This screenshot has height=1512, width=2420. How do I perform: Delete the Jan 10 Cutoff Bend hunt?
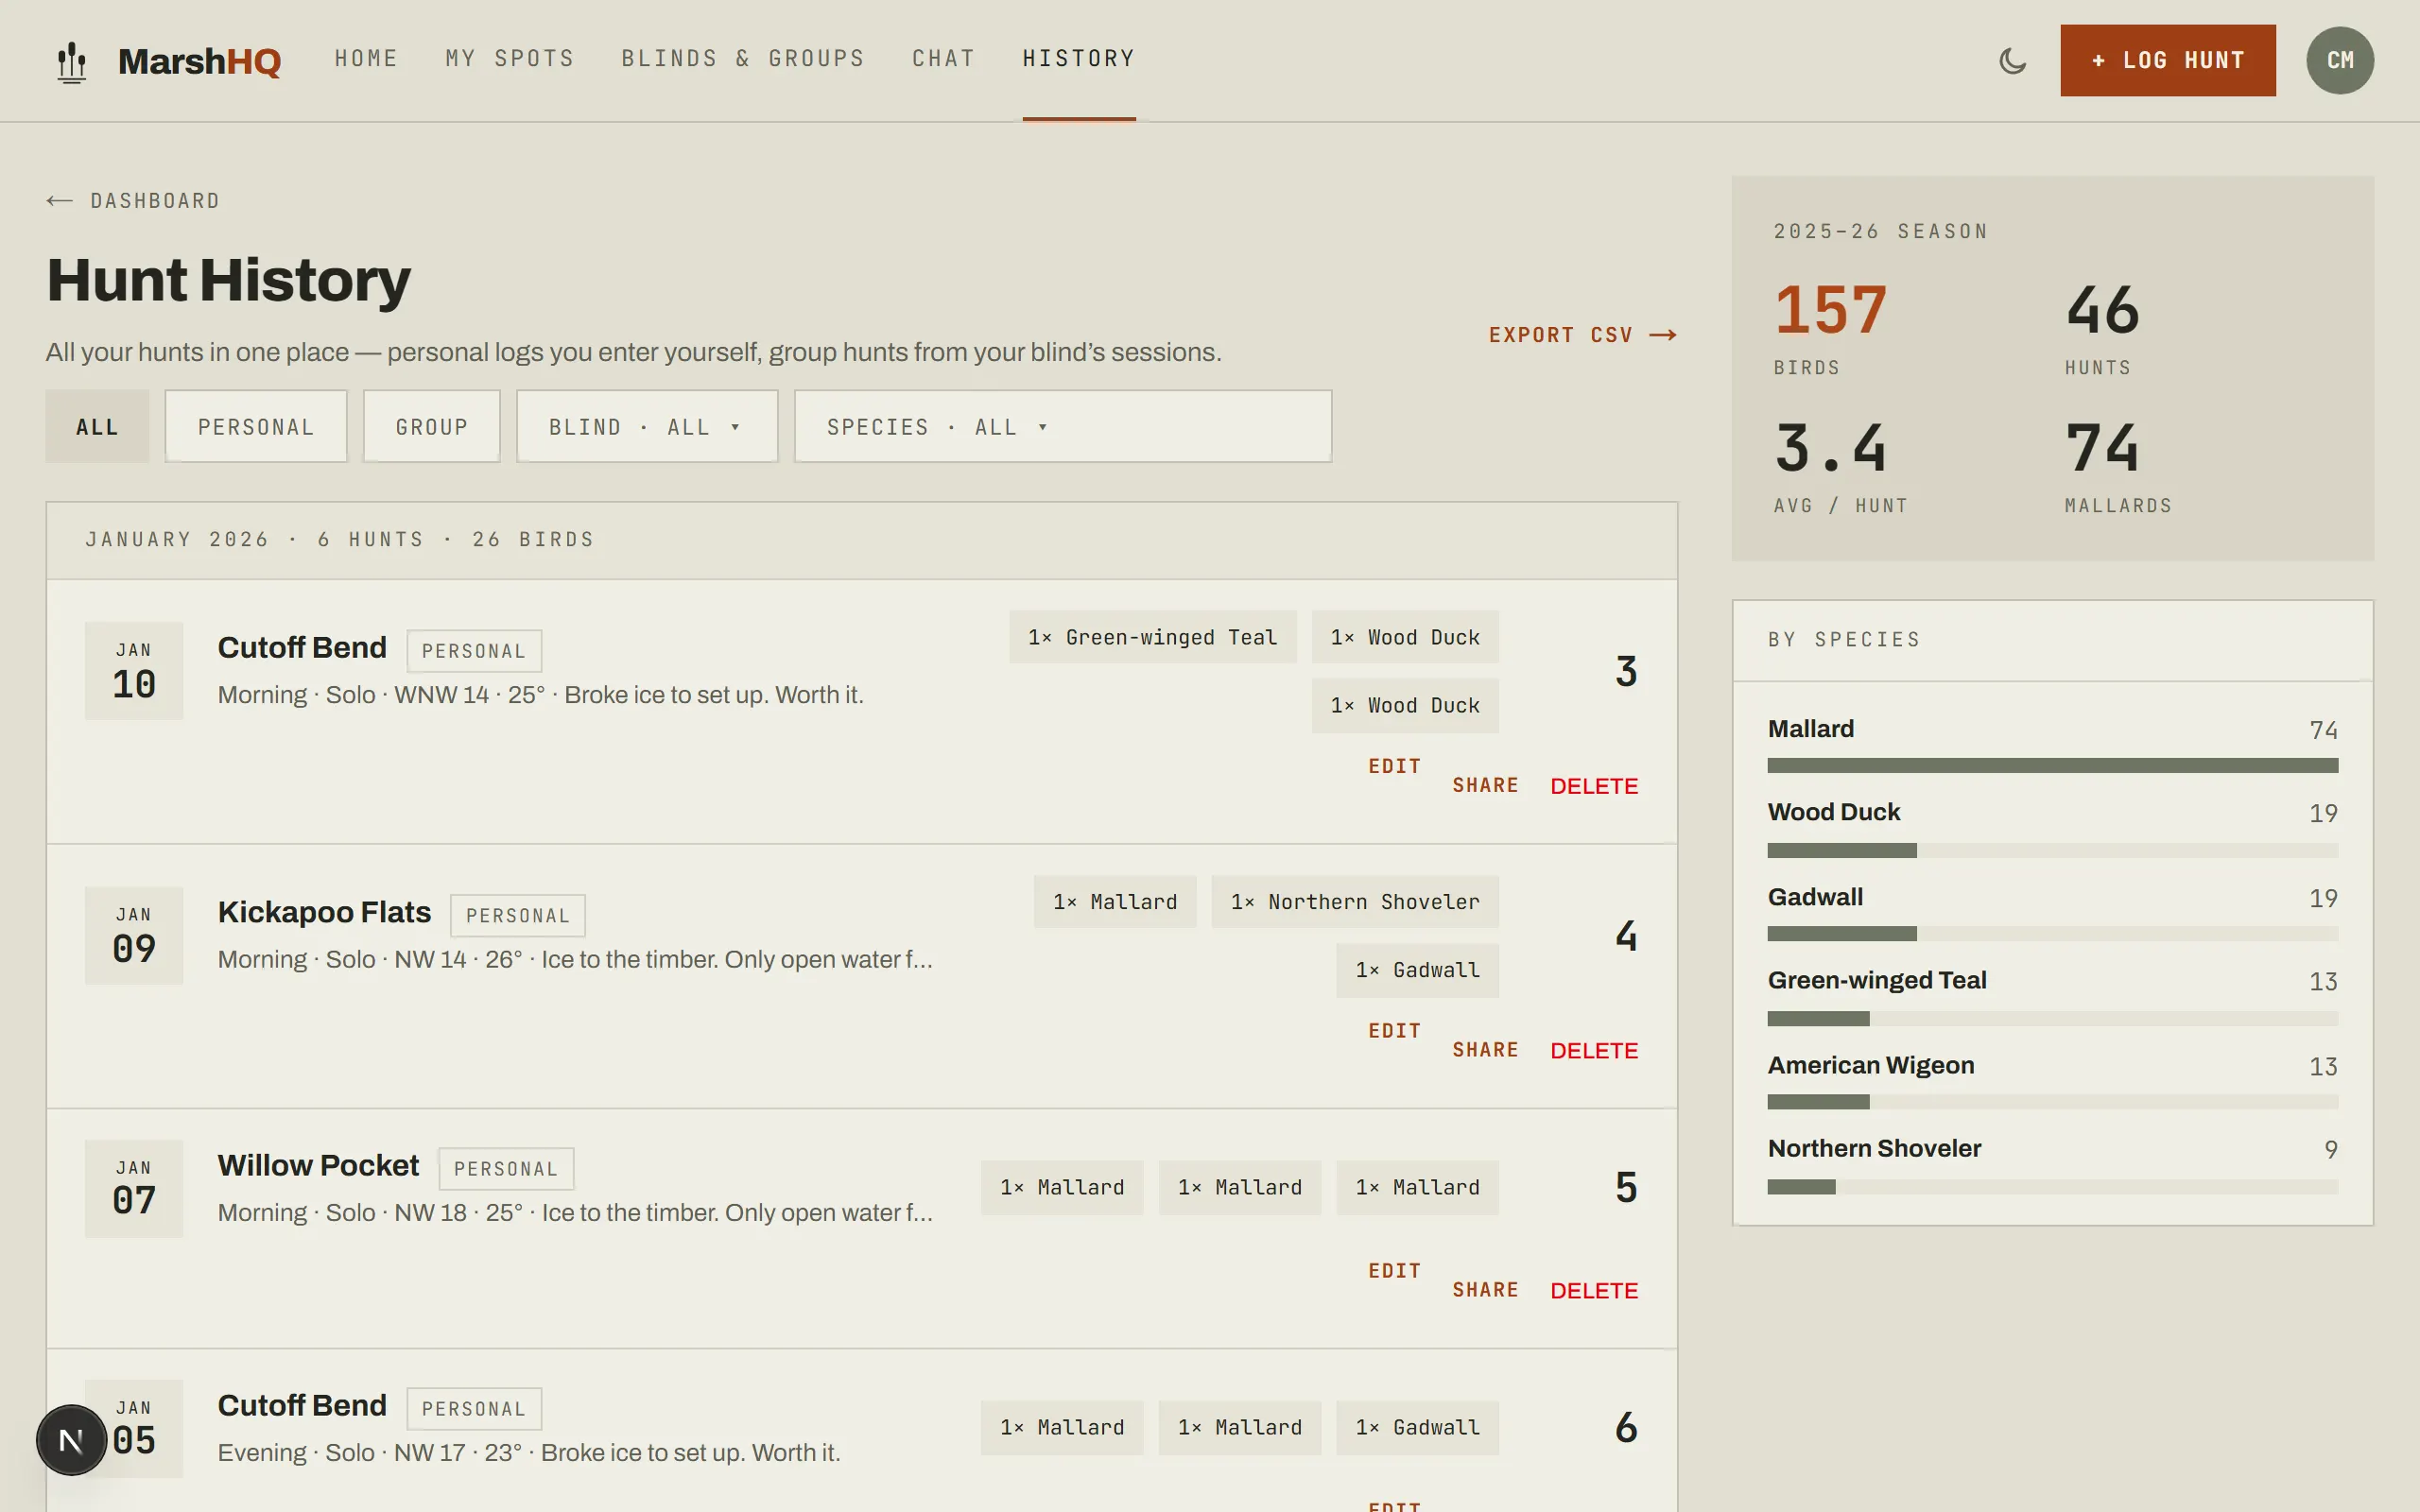(x=1594, y=786)
